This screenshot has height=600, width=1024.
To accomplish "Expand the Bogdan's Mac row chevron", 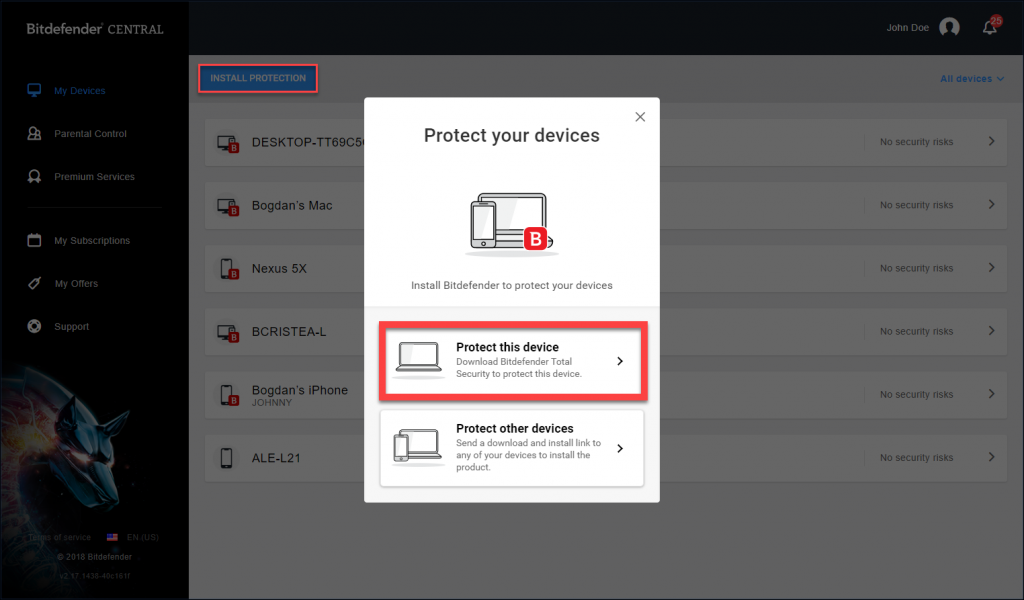I will (991, 204).
